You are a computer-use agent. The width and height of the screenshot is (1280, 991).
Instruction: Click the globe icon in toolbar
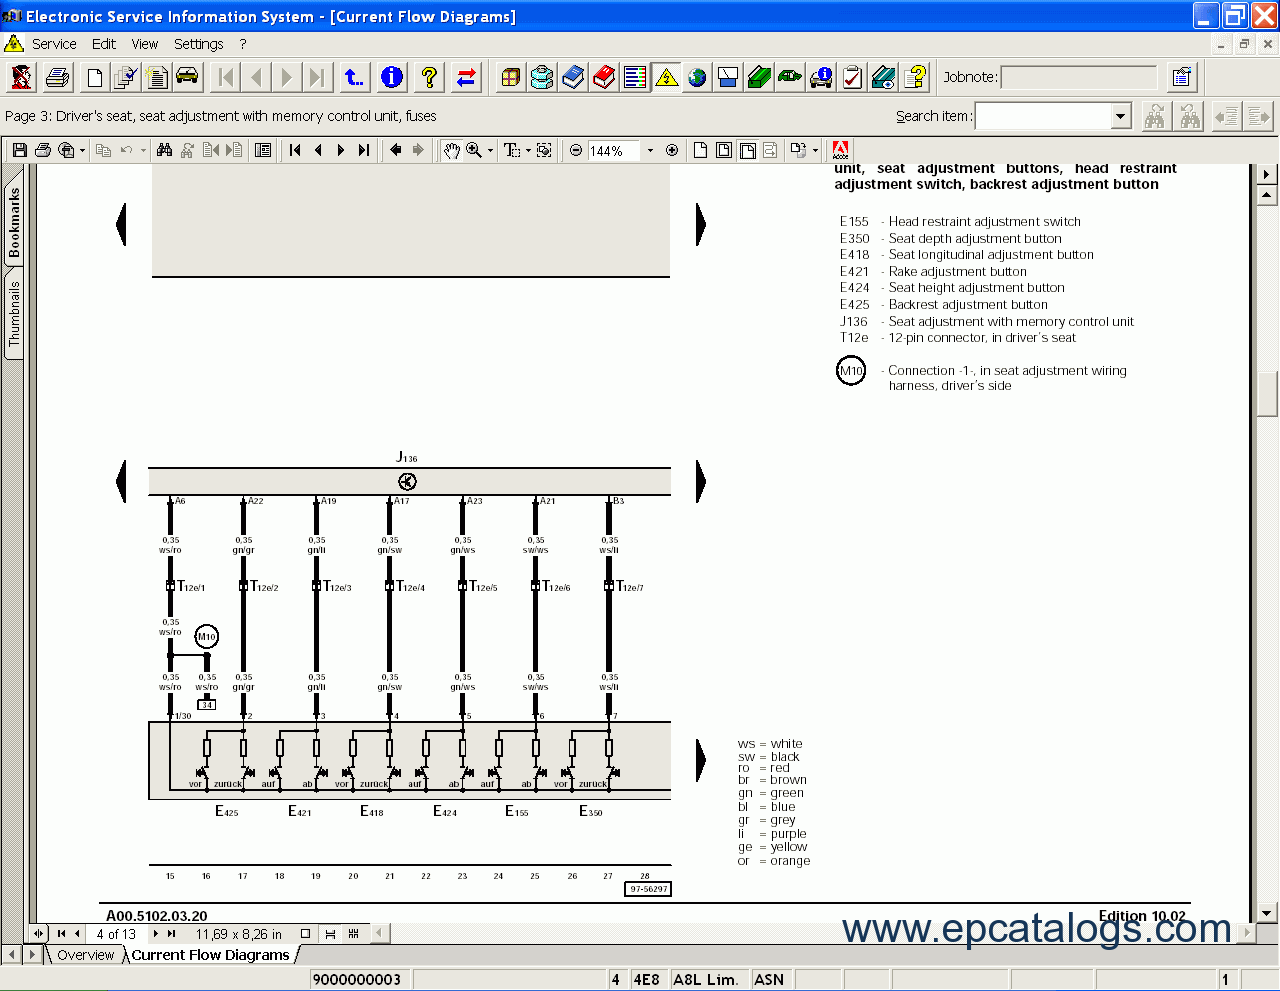coord(697,77)
